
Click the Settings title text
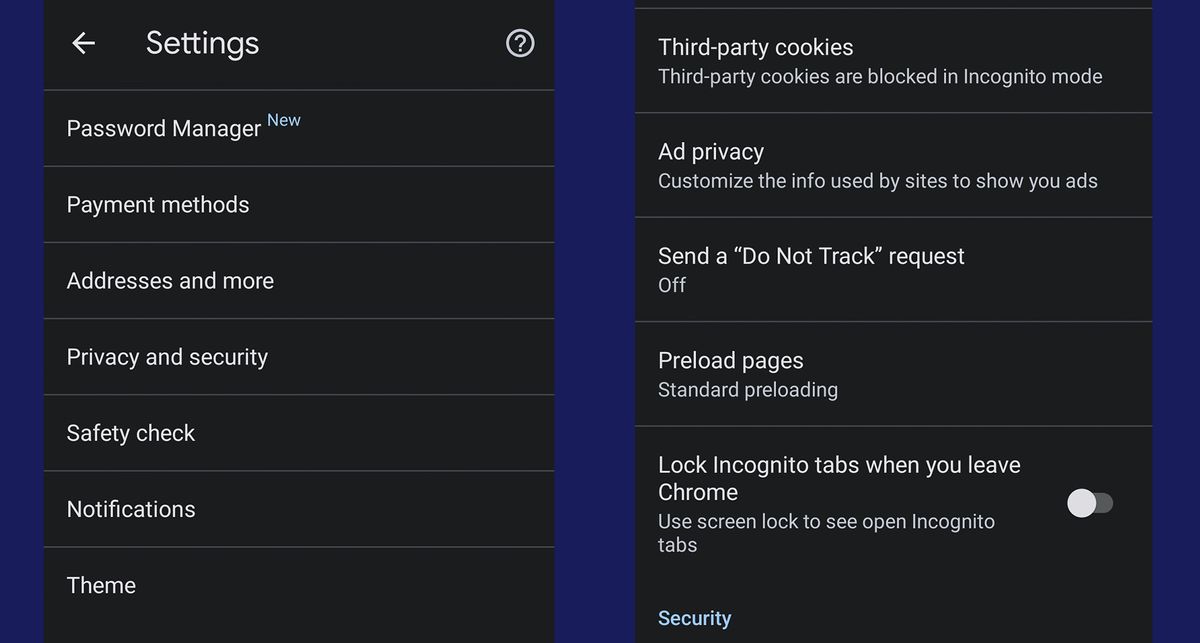[202, 43]
